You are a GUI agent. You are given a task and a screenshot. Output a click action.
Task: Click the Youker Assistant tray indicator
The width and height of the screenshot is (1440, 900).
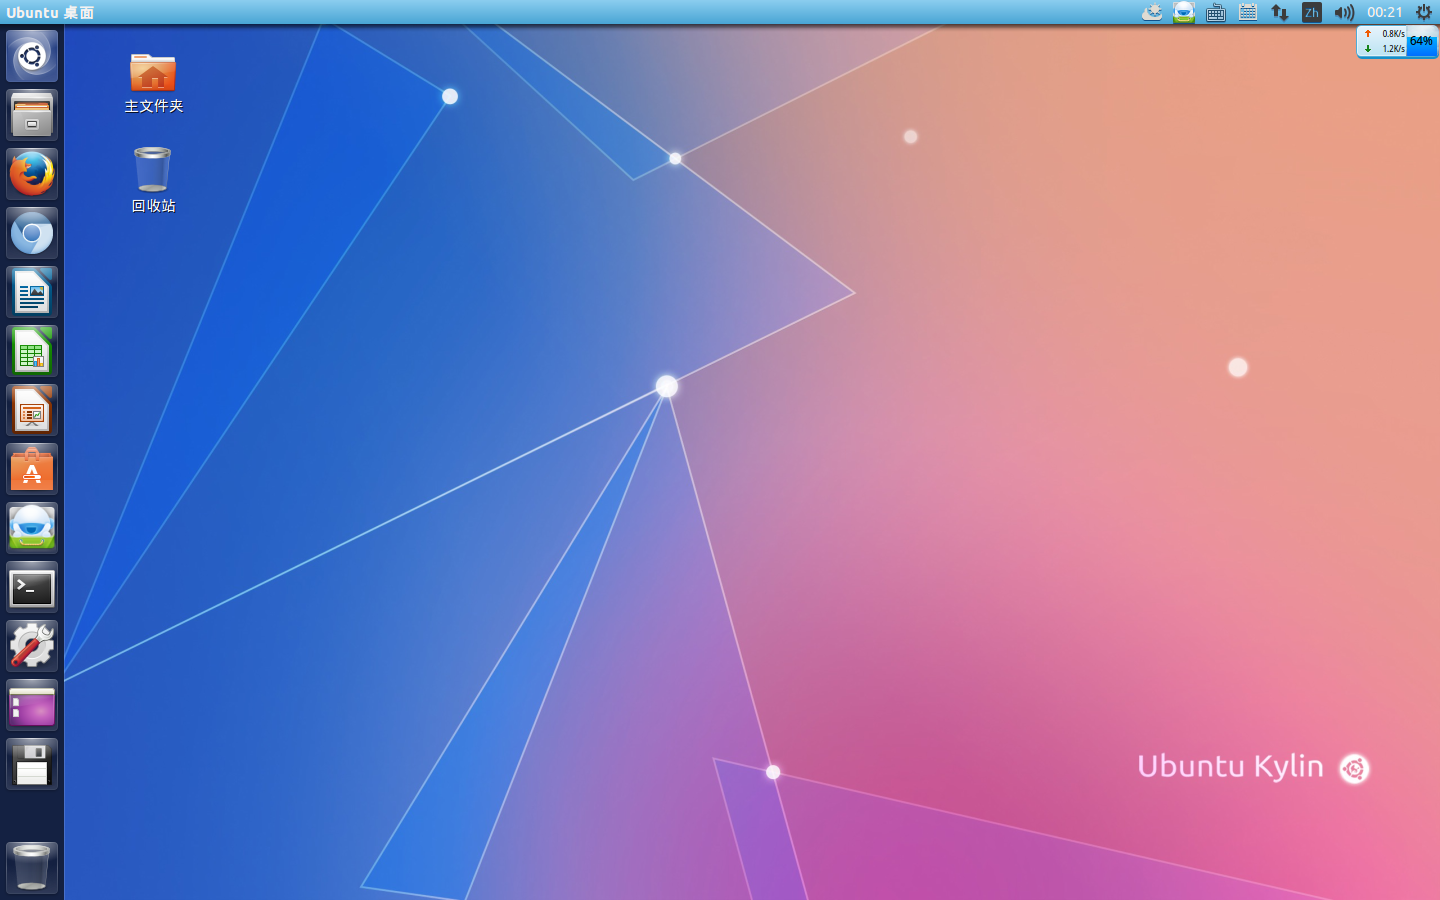[x=1184, y=12]
